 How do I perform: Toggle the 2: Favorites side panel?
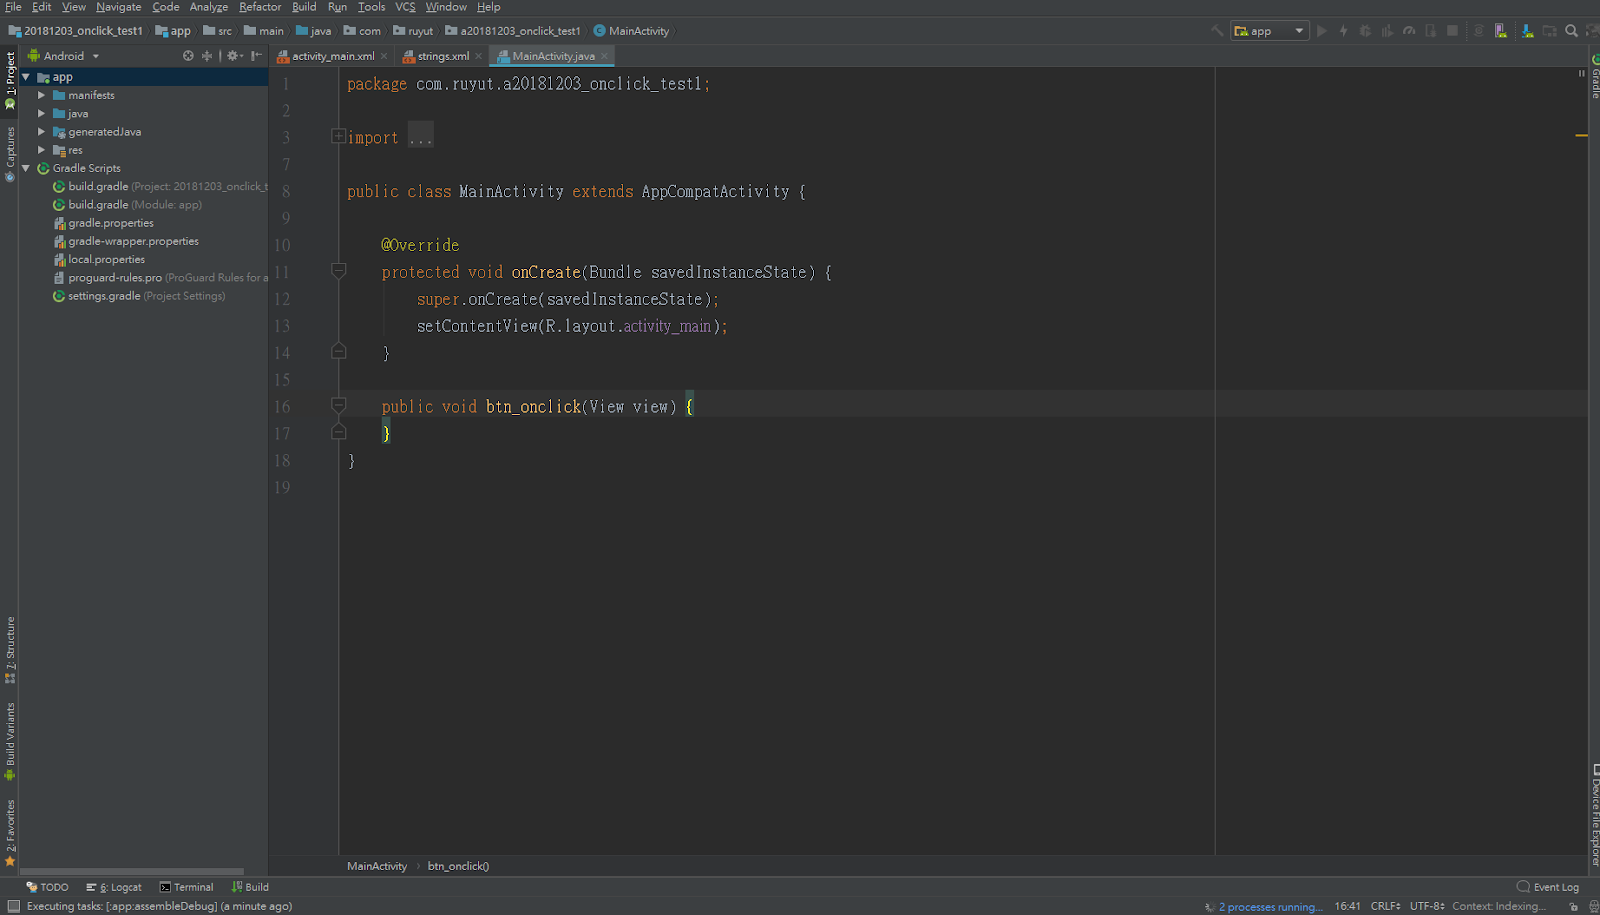[10, 832]
